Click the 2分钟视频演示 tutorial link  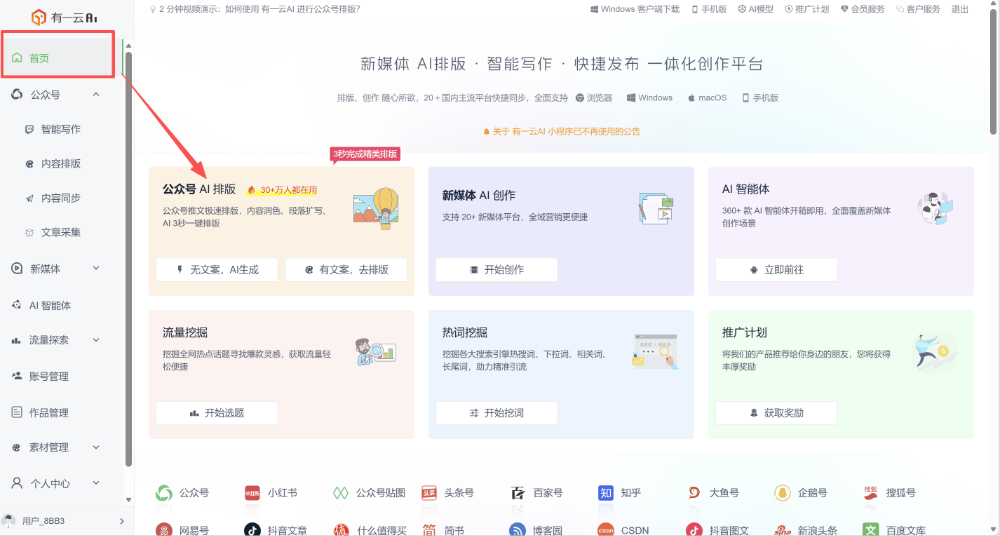[x=255, y=9]
